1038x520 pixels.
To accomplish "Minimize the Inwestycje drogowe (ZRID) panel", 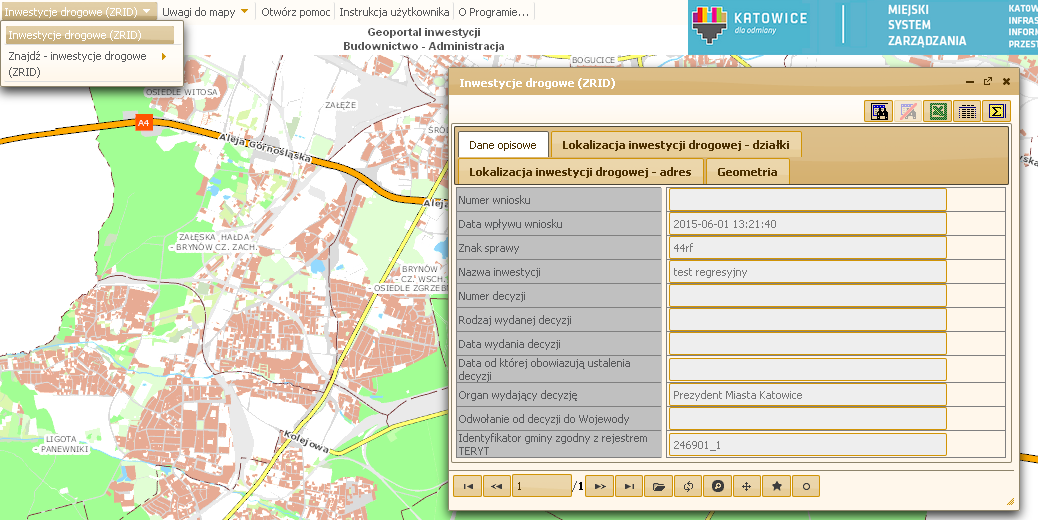I will 970,82.
